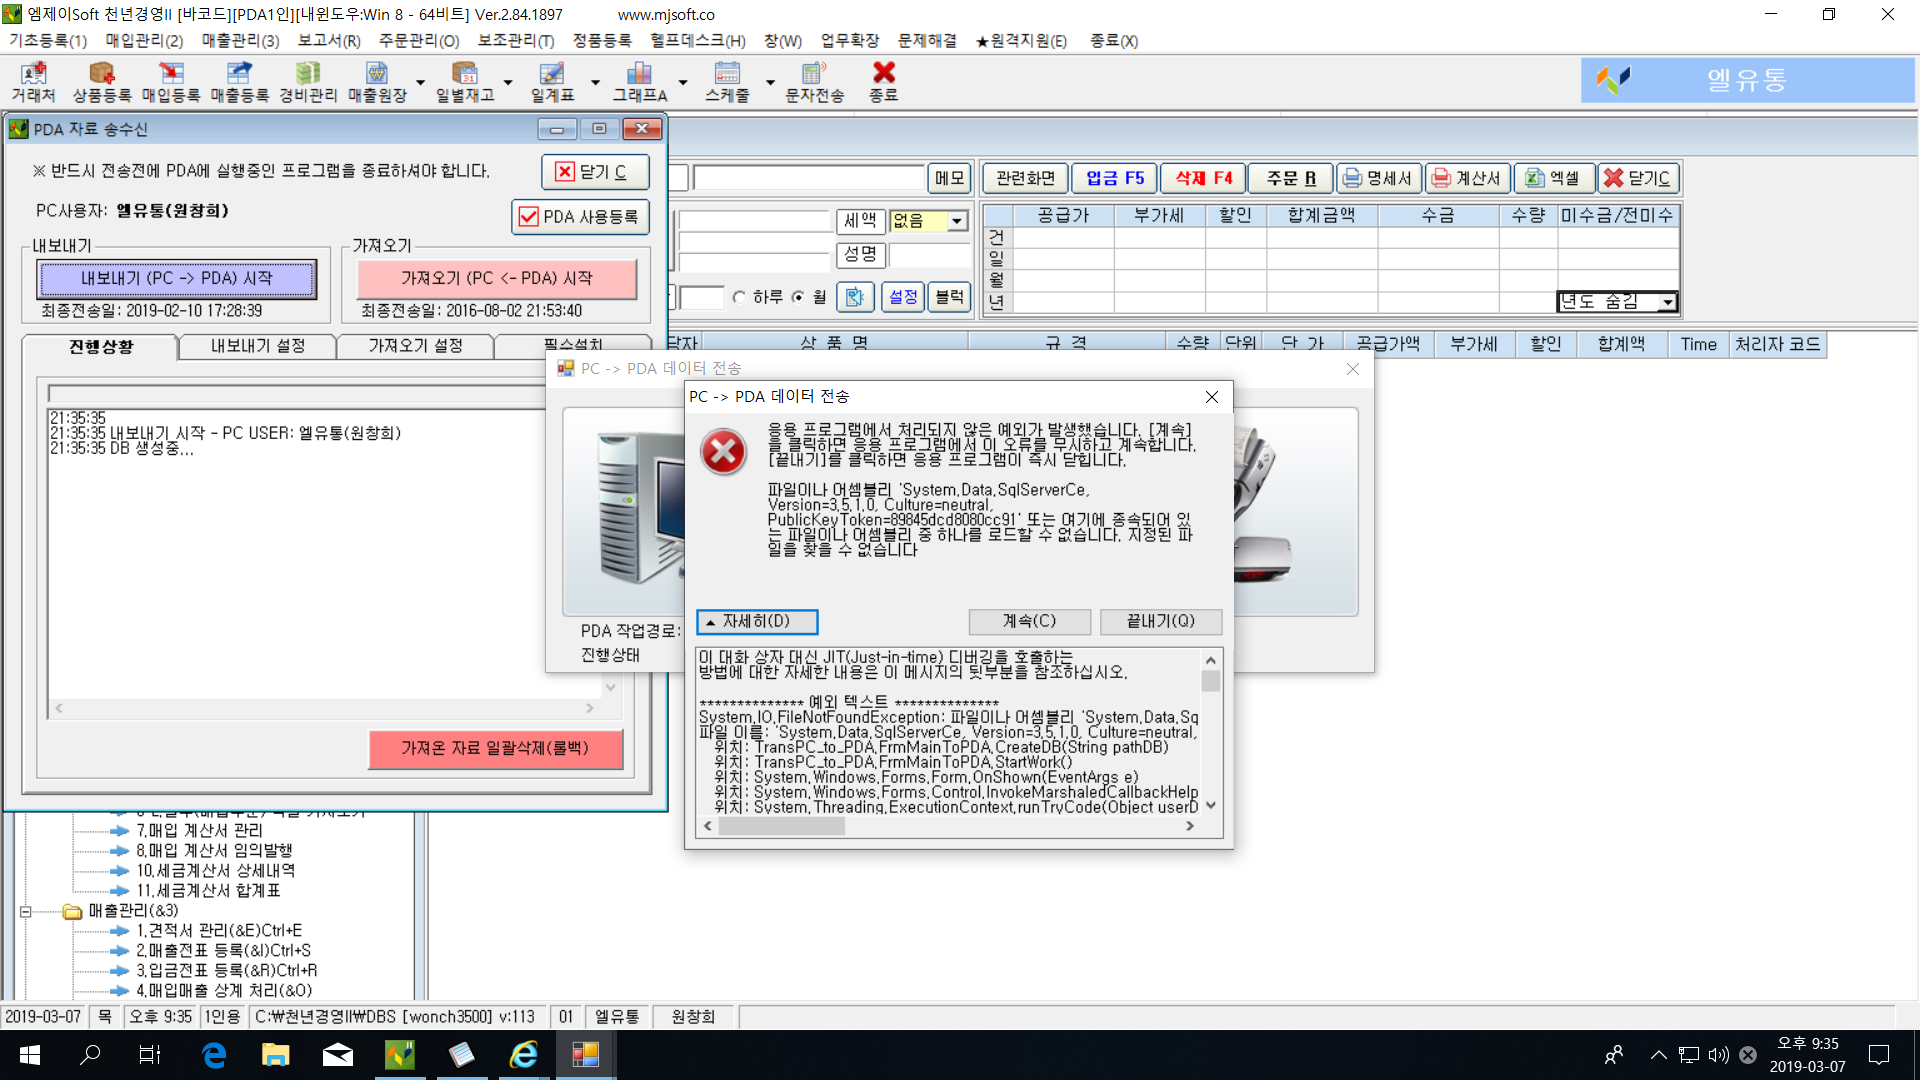Open File Explorer from taskbar
Screen dimensions: 1920x1080
[275, 1055]
